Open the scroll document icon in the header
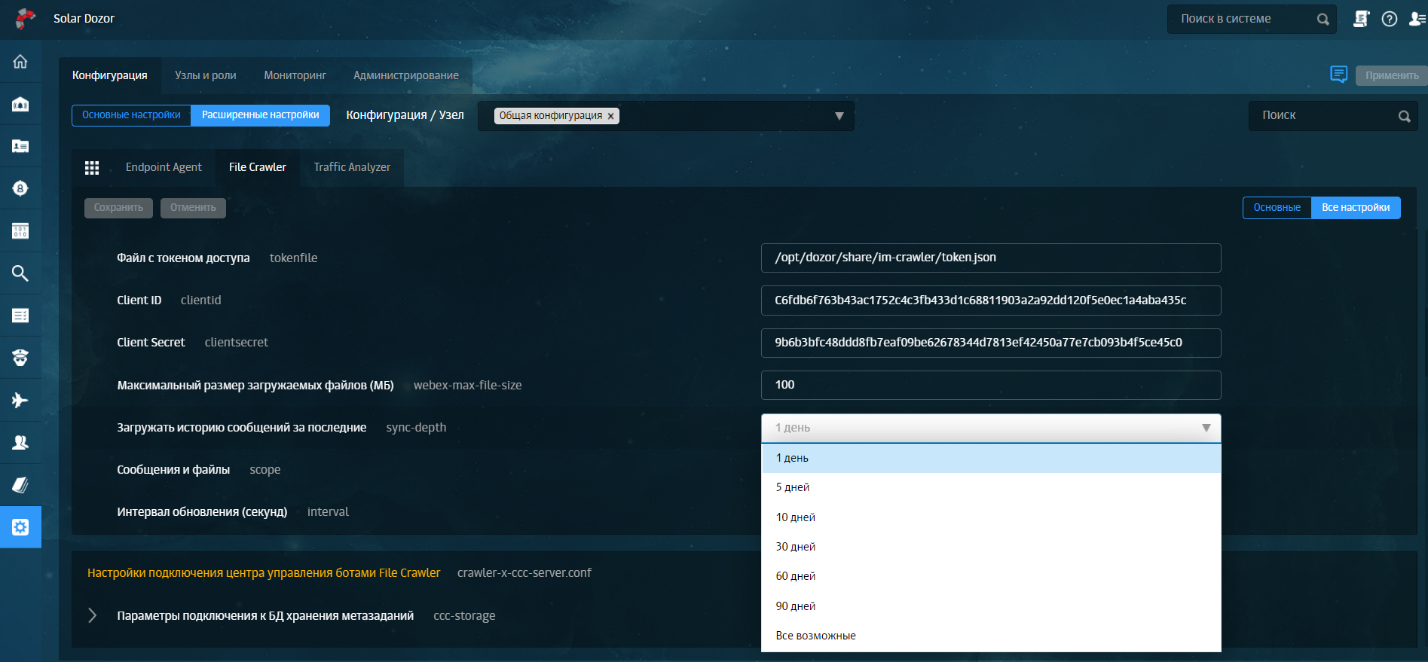The height and width of the screenshot is (662, 1428). (x=1361, y=18)
